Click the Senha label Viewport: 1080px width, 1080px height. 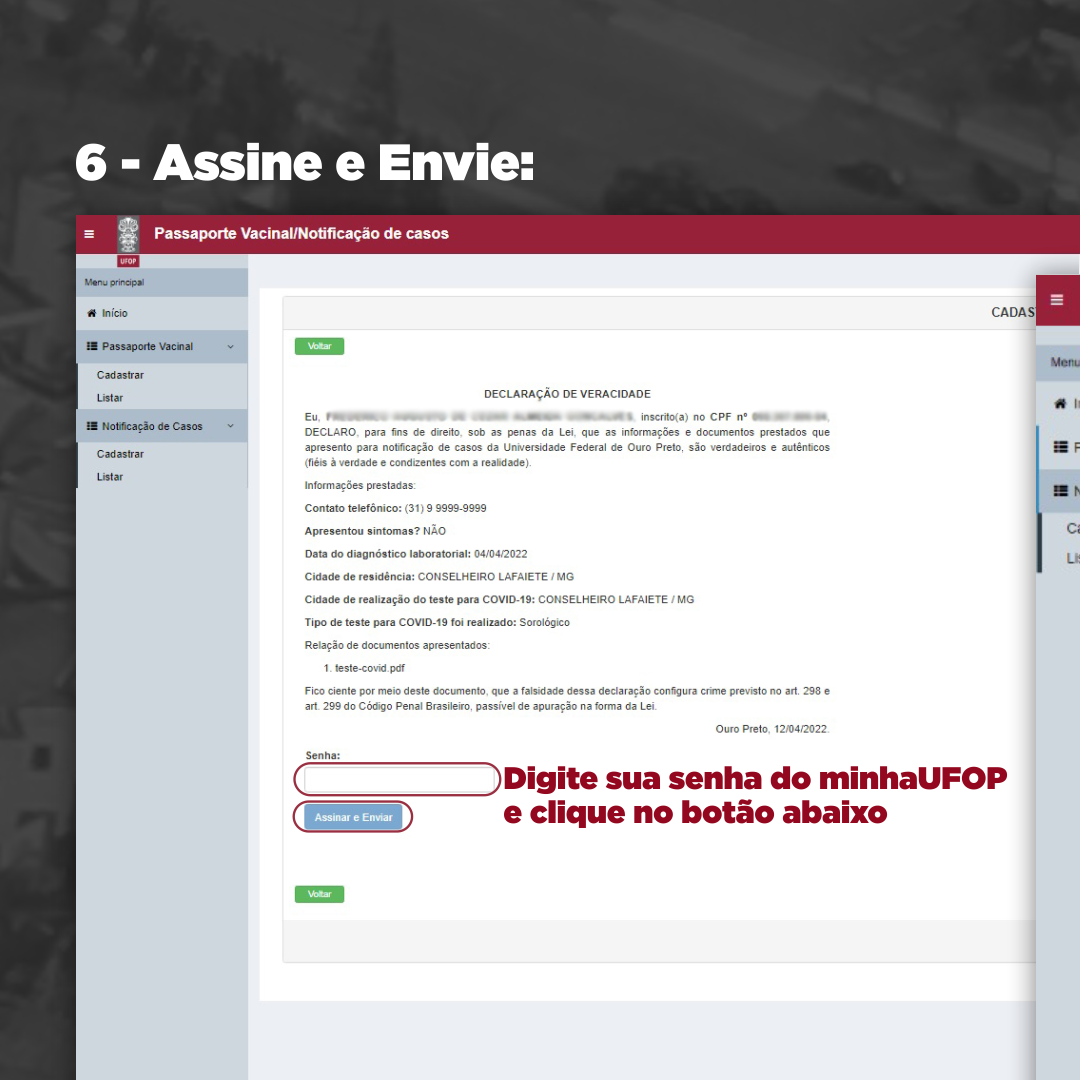[x=323, y=756]
